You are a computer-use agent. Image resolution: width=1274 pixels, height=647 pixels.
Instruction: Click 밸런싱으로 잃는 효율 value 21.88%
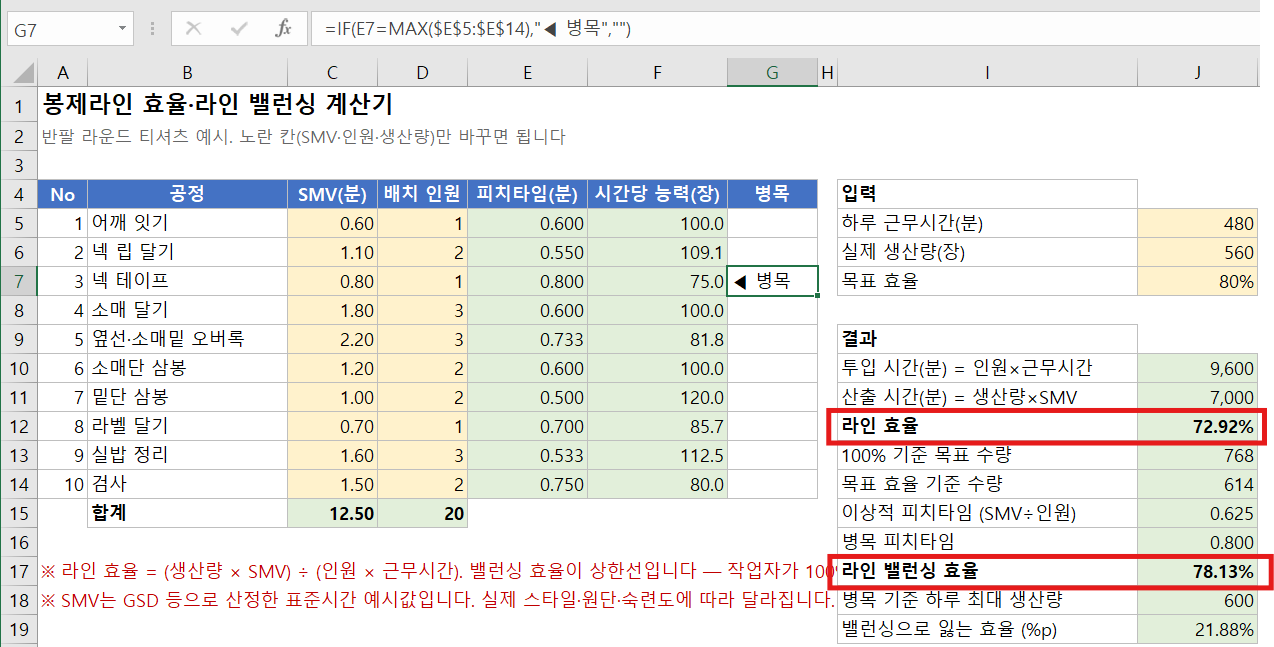pyautogui.click(x=1198, y=629)
